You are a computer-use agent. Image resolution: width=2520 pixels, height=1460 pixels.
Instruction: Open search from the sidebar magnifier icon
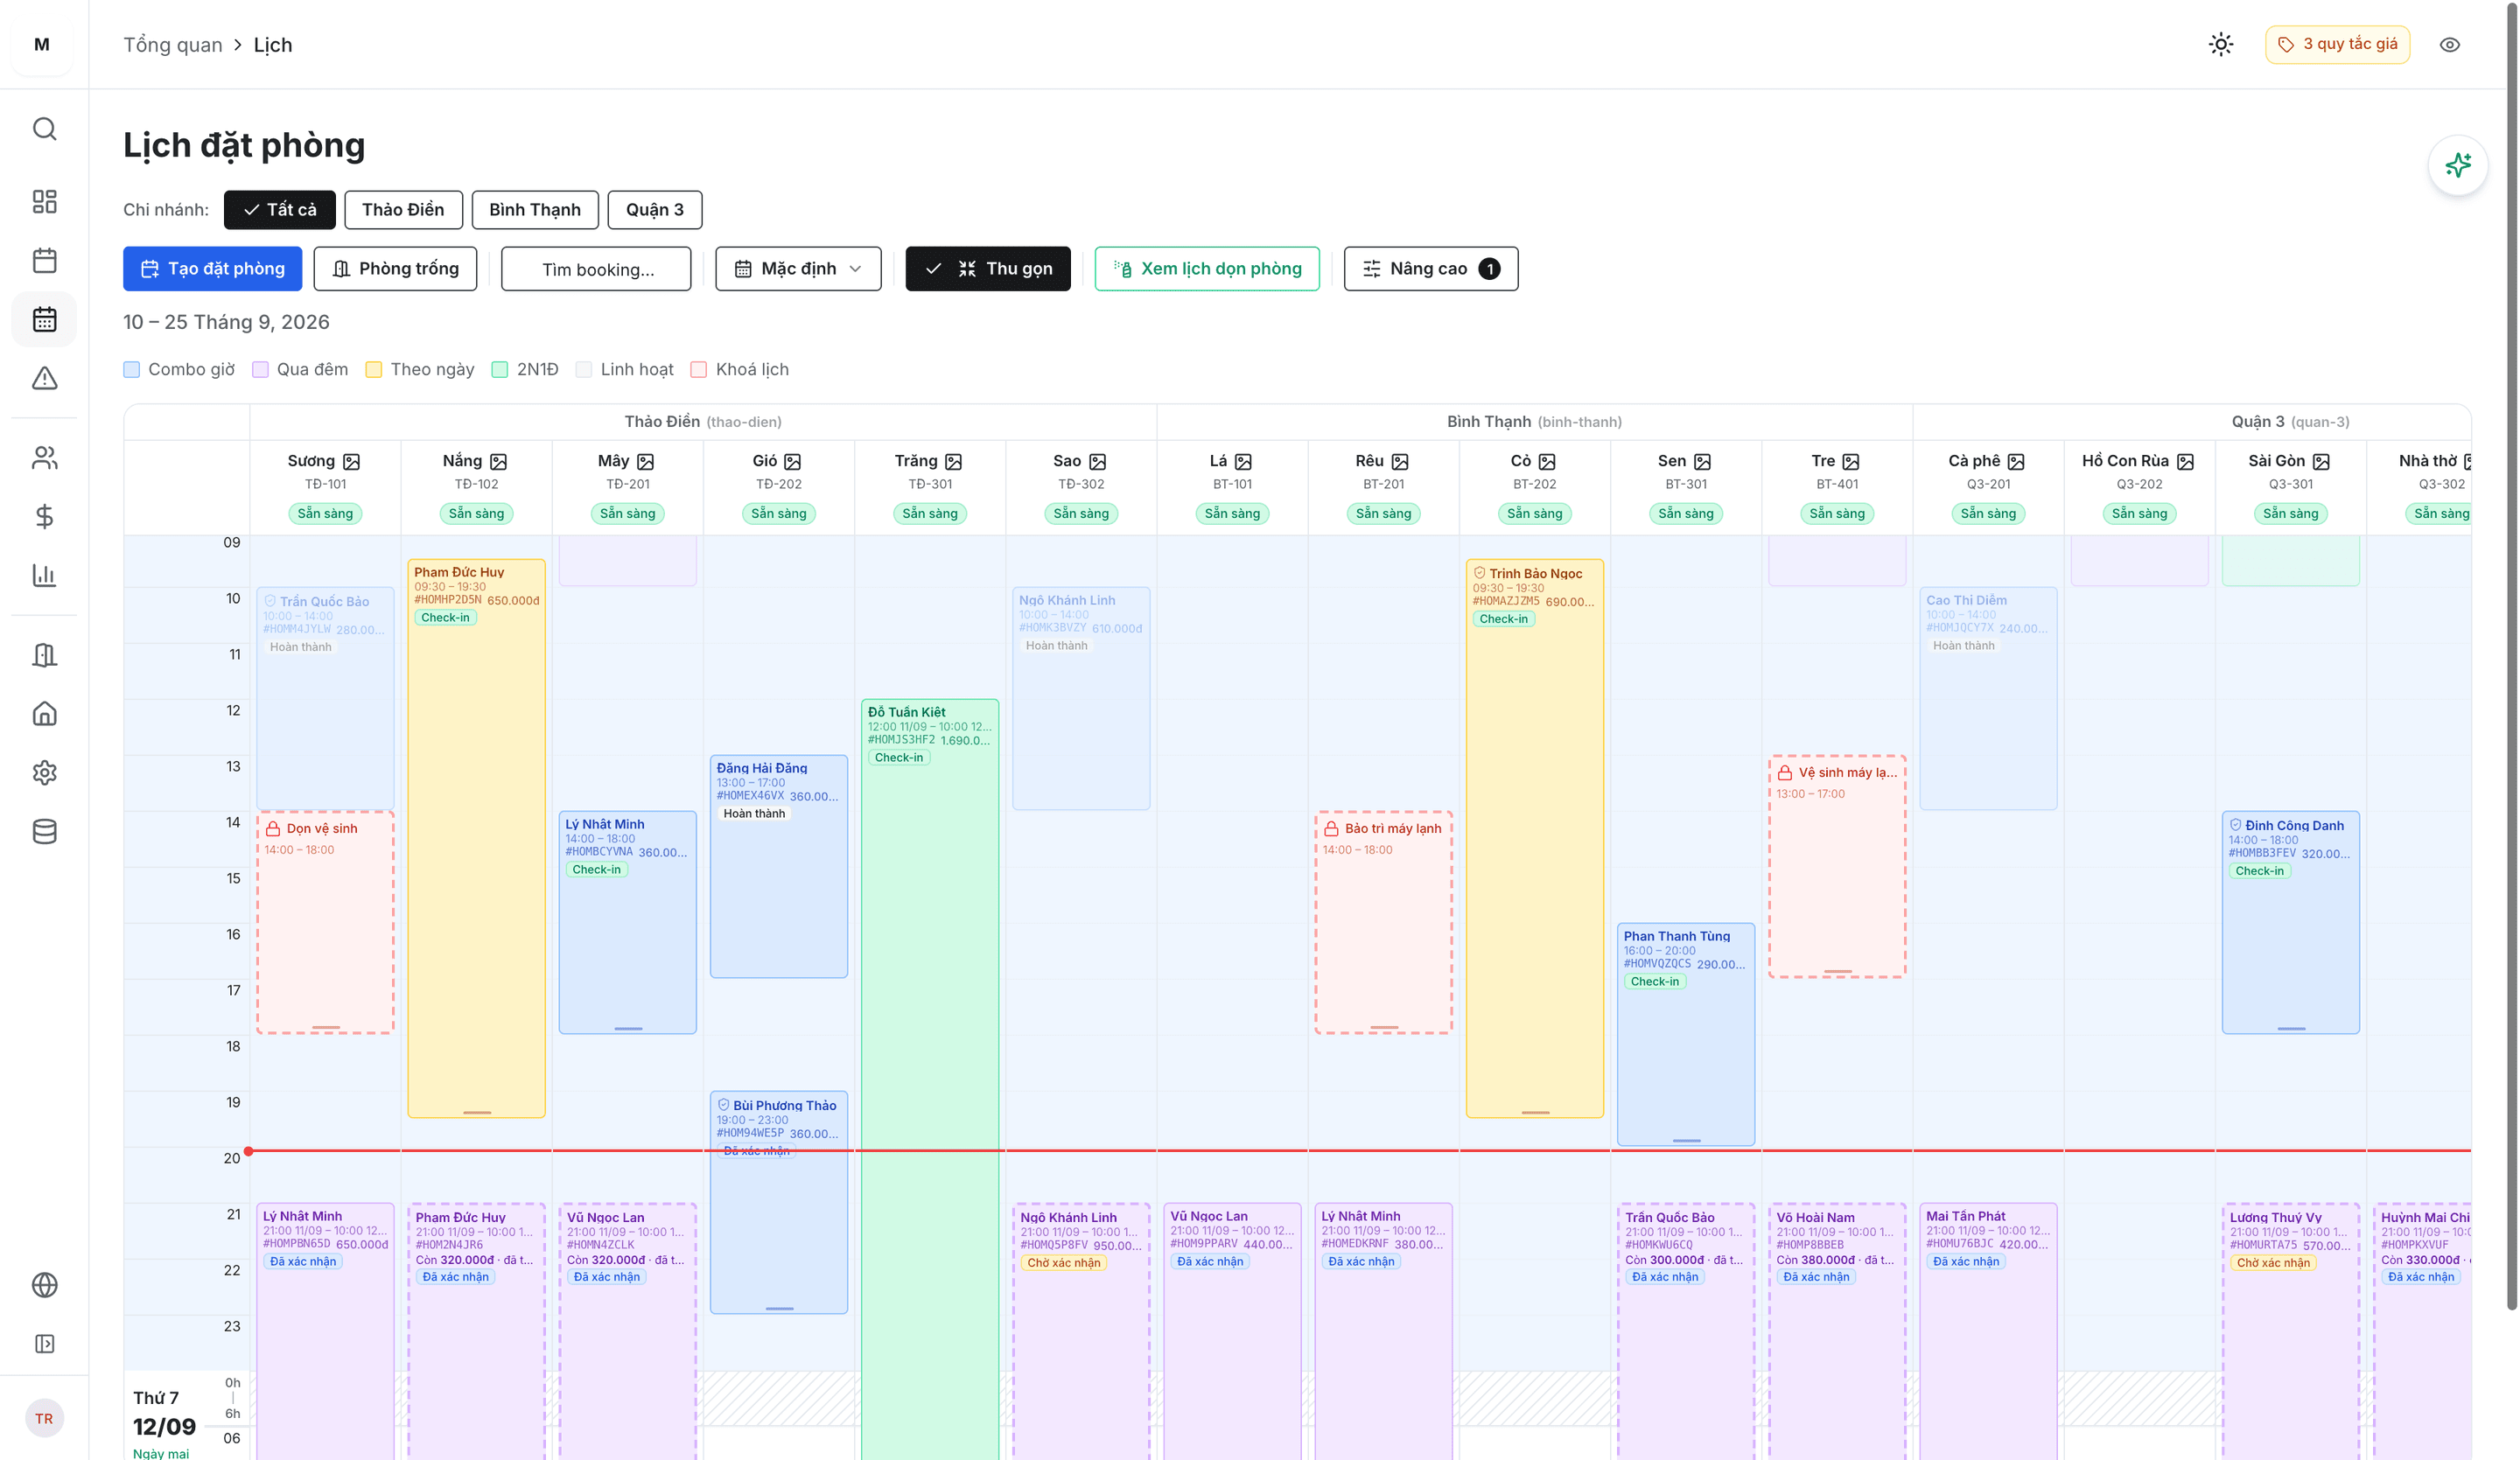[44, 129]
